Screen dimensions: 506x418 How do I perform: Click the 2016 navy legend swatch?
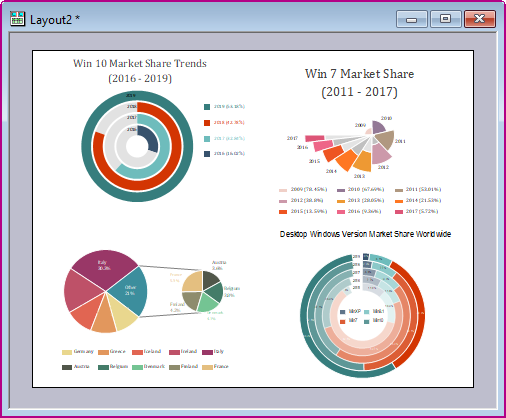pyautogui.click(x=207, y=154)
